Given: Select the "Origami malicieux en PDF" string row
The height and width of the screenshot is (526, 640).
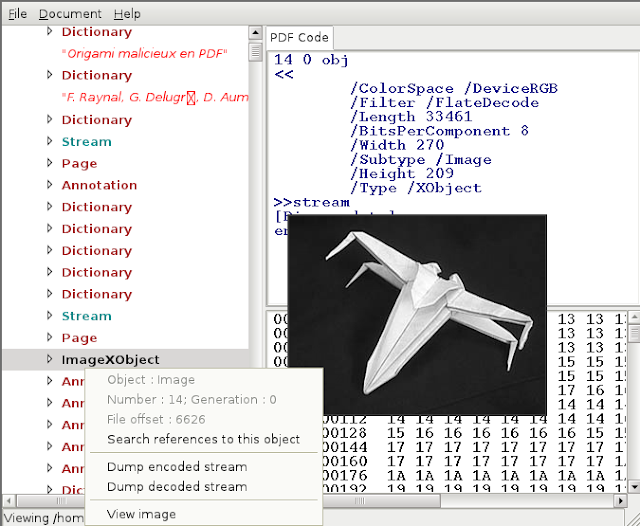Looking at the screenshot, I should click(144, 53).
